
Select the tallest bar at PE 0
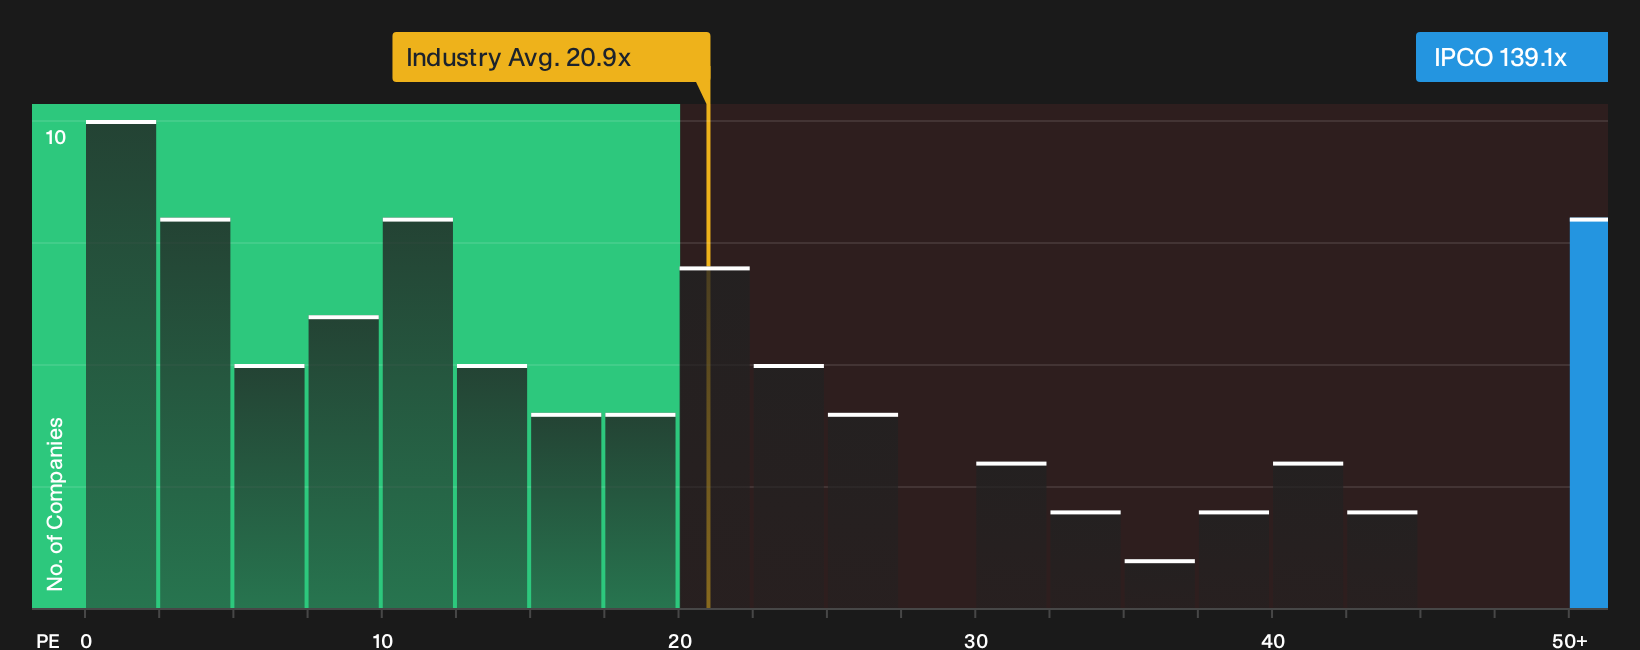[x=121, y=365]
